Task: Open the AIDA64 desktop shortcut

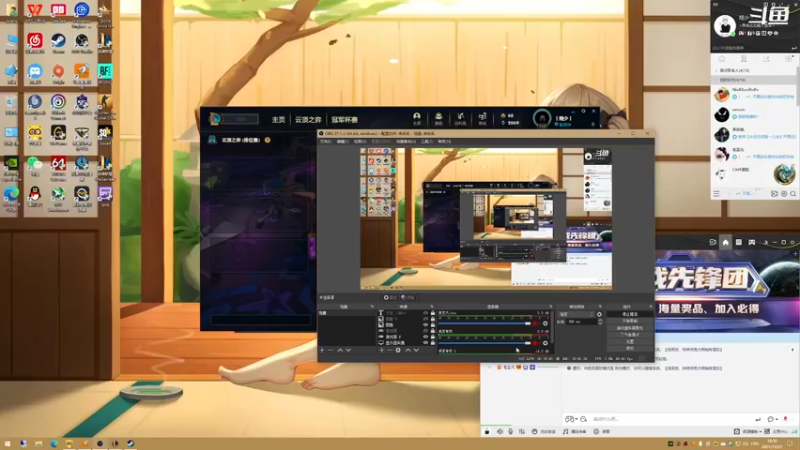Action: tap(58, 164)
